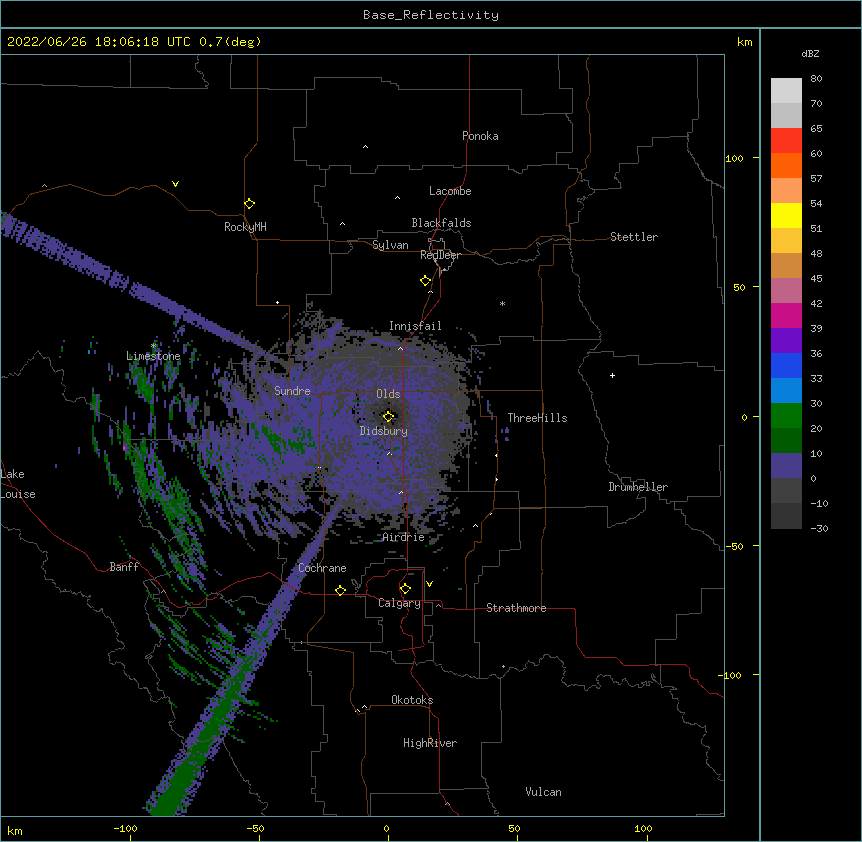Viewport: 862px width, 842px height.
Task: Click the -100 tick on the right axis
Action: 731,675
